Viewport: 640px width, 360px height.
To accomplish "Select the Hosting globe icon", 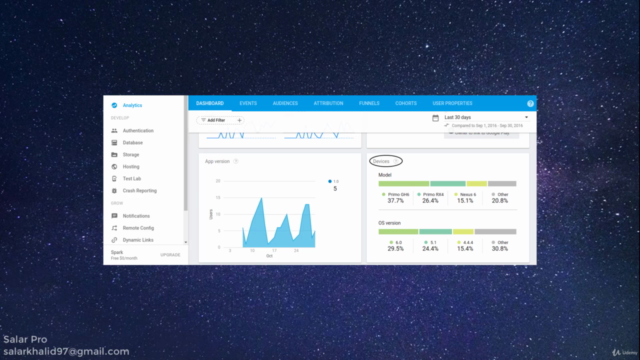I will (114, 167).
